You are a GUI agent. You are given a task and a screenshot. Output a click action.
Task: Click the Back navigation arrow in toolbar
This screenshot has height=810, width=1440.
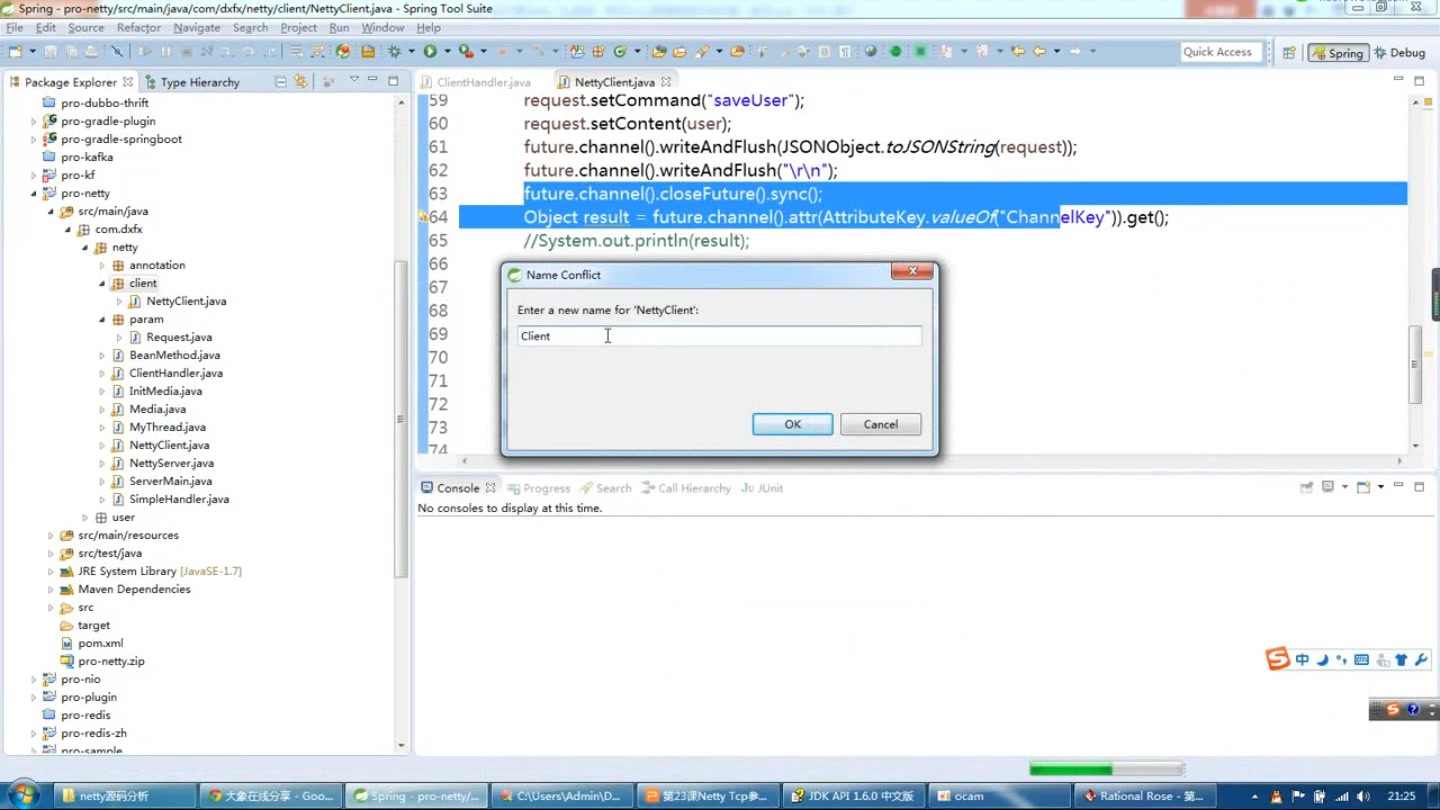click(1039, 51)
